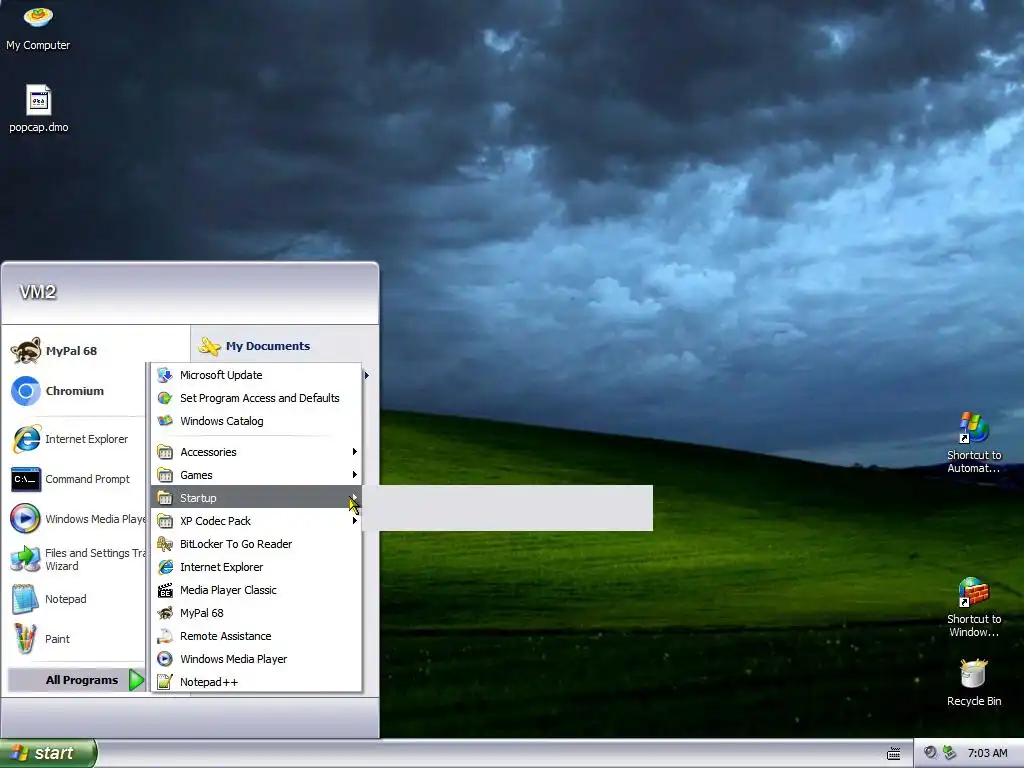Click the first system tray icon

tap(930, 753)
